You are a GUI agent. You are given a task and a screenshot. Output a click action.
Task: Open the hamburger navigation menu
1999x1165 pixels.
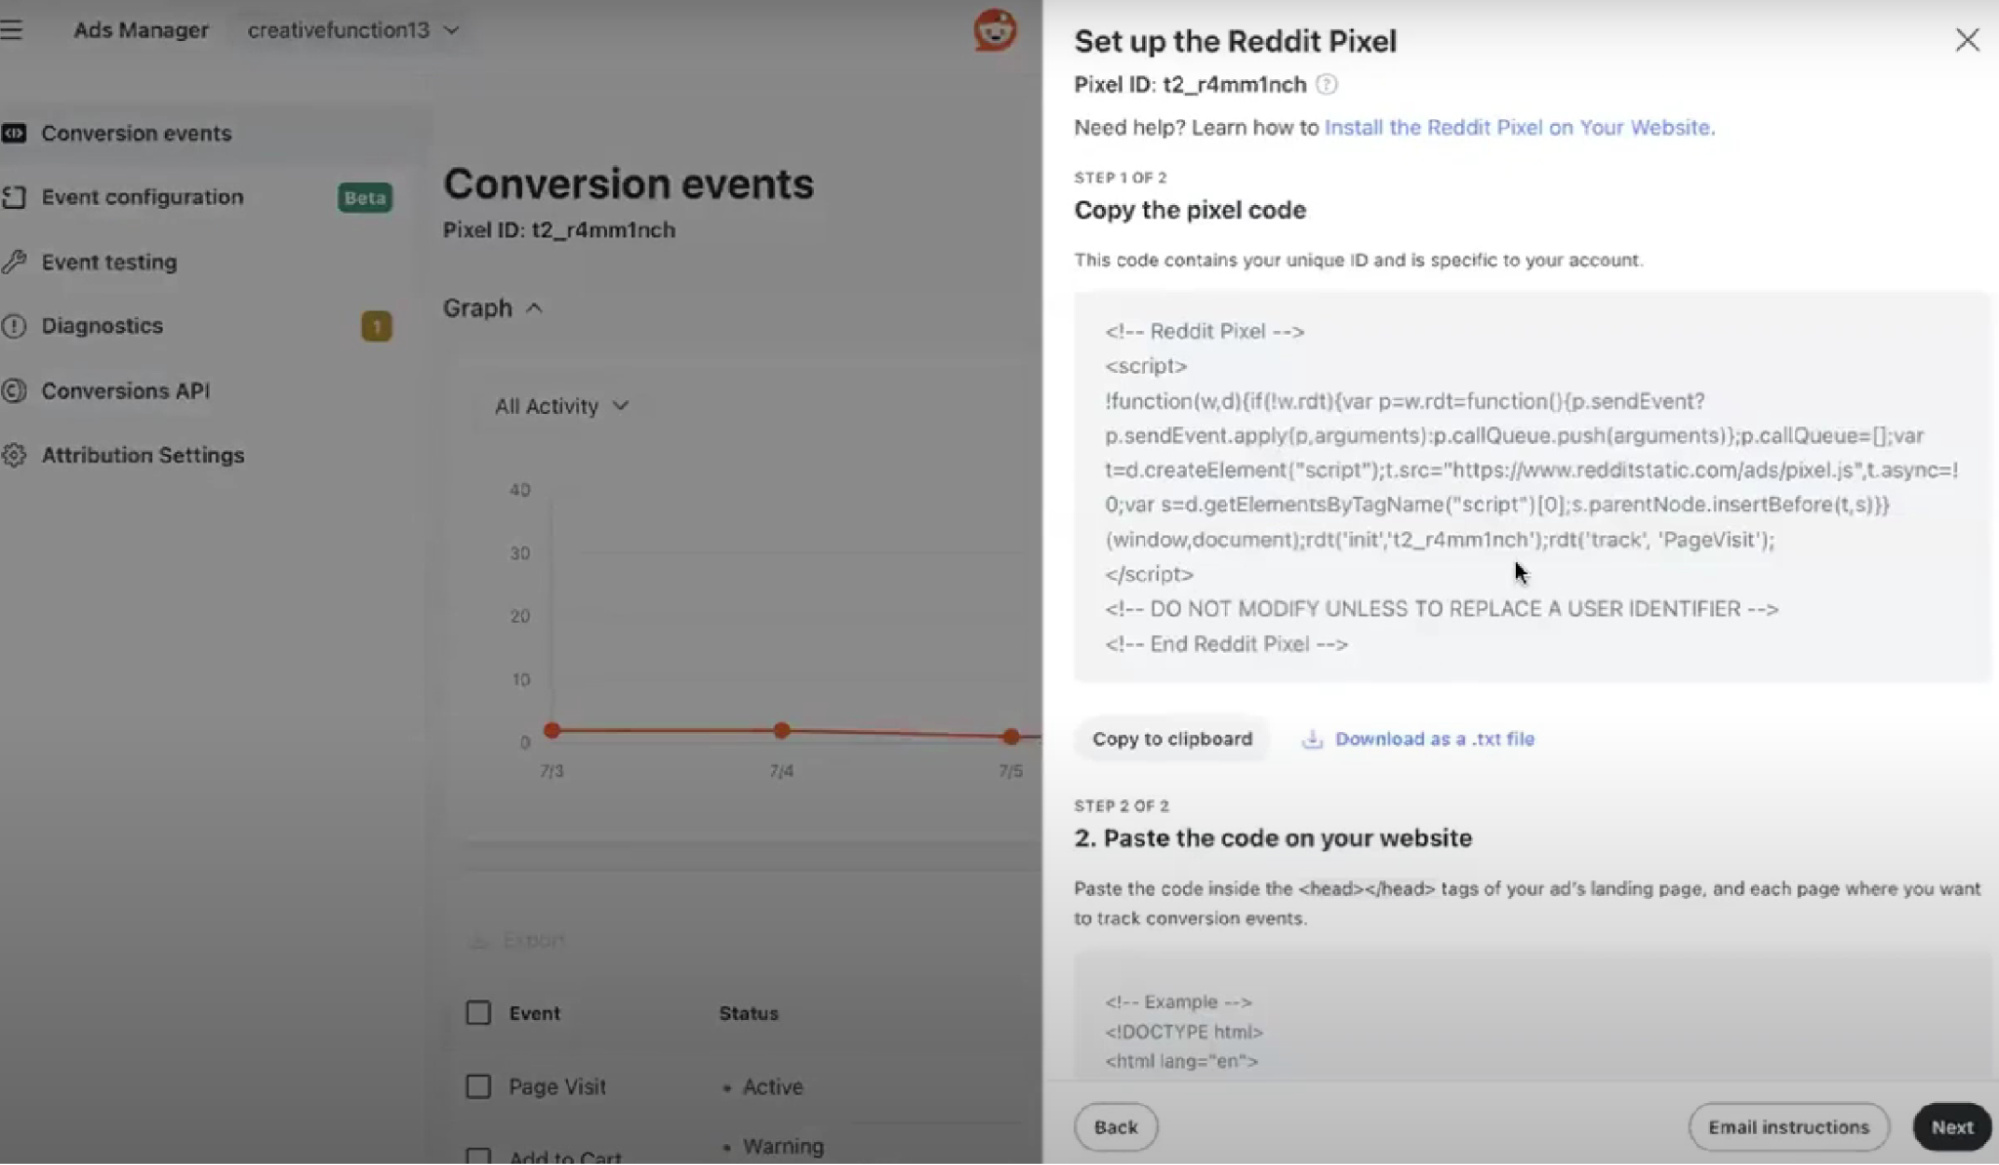click(x=13, y=30)
